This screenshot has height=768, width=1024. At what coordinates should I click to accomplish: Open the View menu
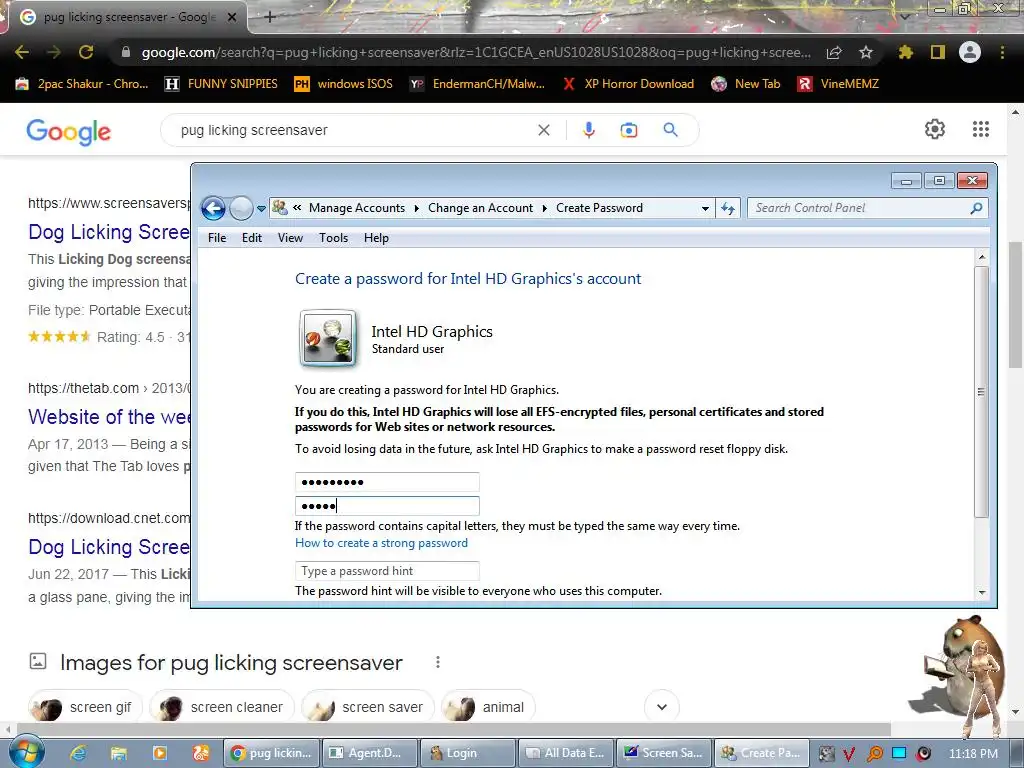click(290, 238)
